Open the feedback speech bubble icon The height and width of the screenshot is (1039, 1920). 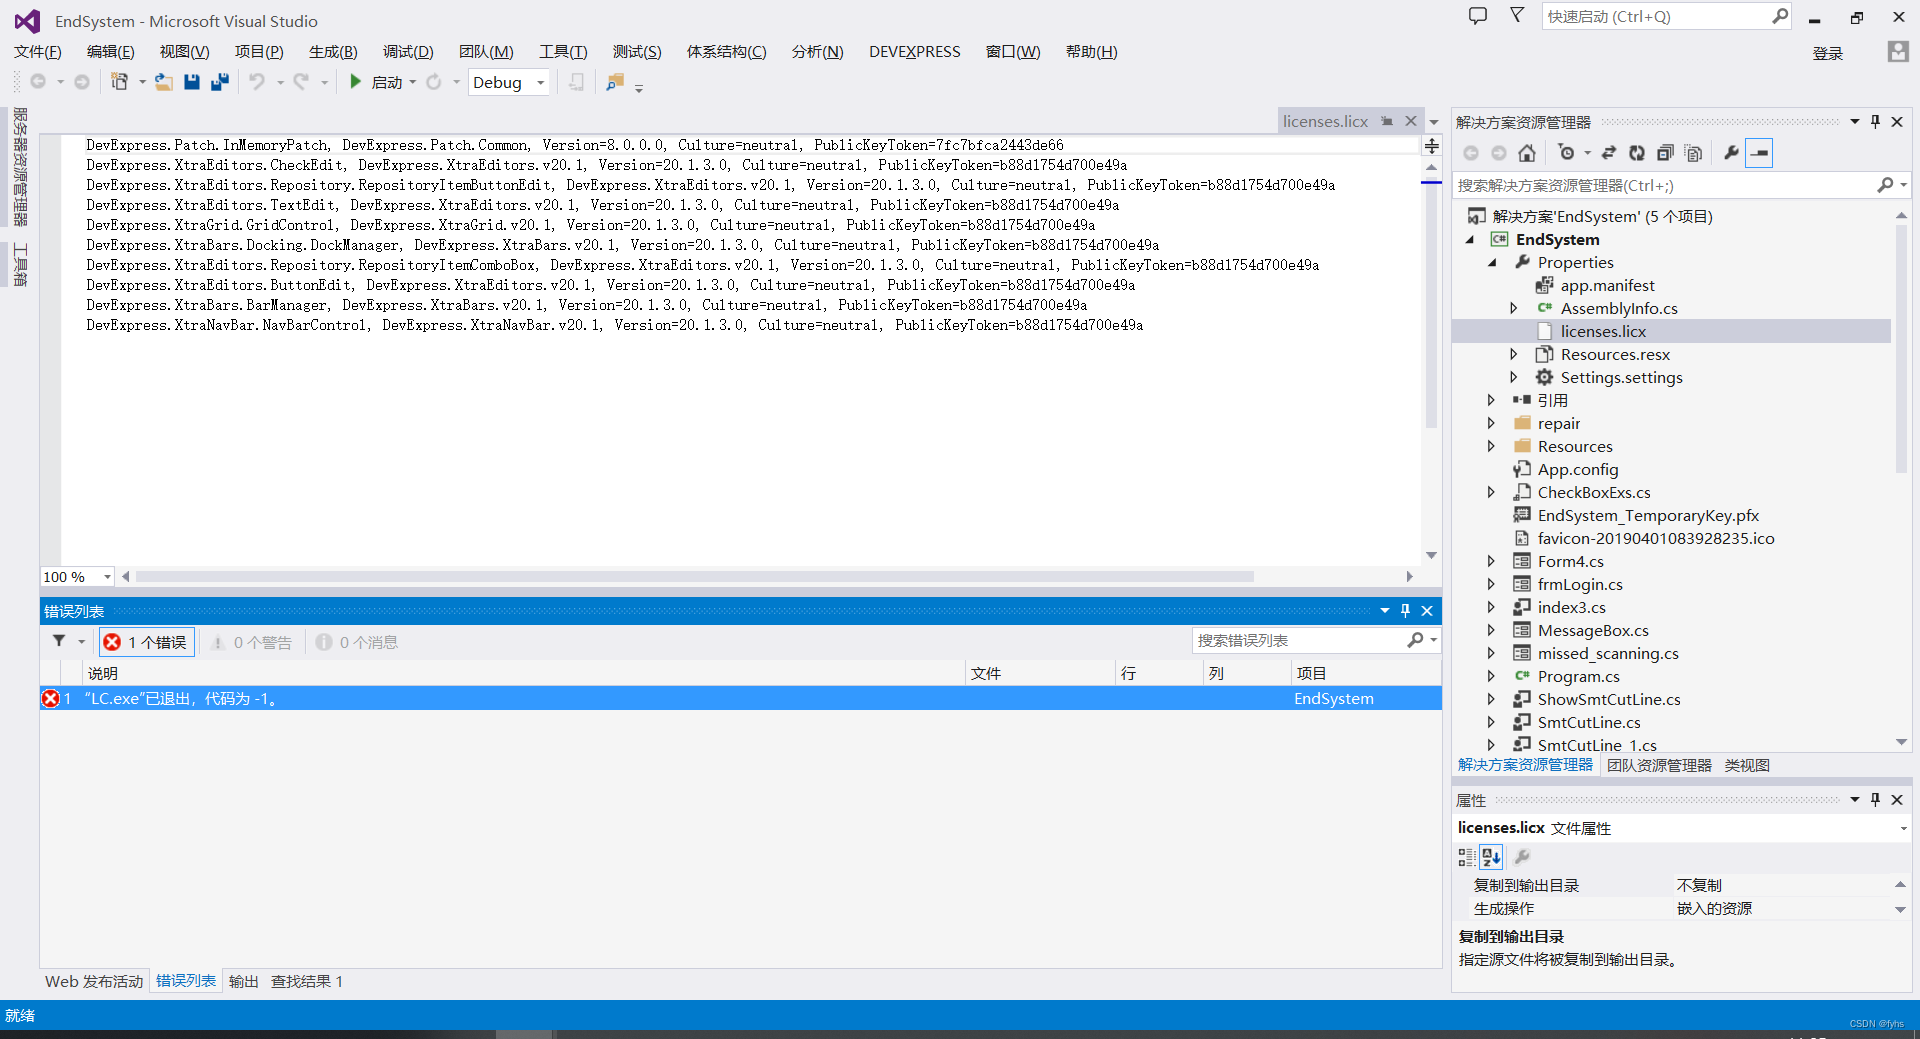coord(1478,16)
